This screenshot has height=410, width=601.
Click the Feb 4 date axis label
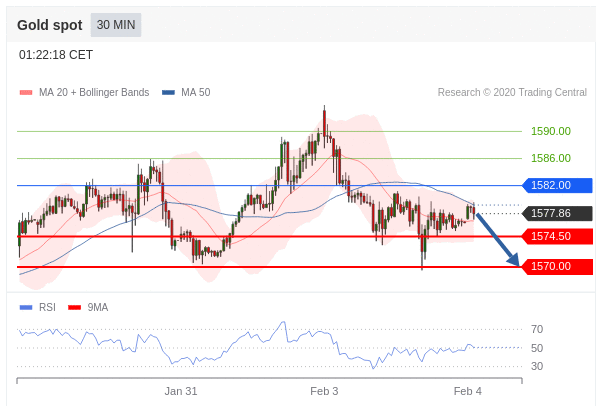click(x=468, y=391)
